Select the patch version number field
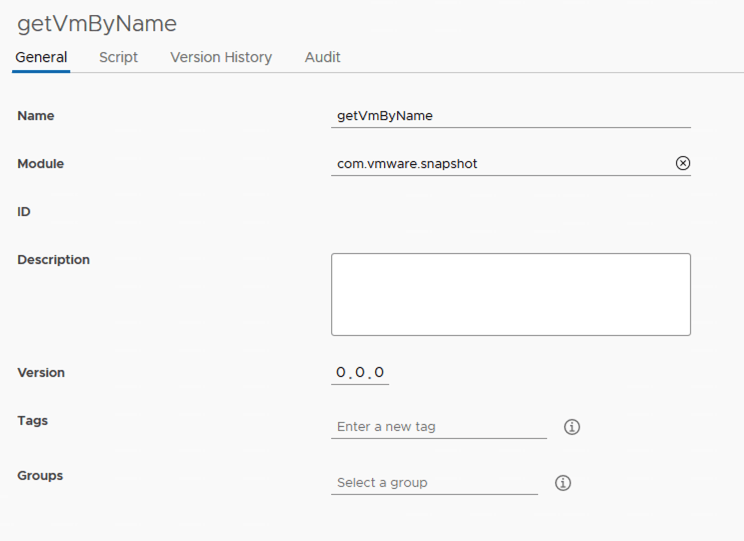This screenshot has height=541, width=744. [x=379, y=373]
